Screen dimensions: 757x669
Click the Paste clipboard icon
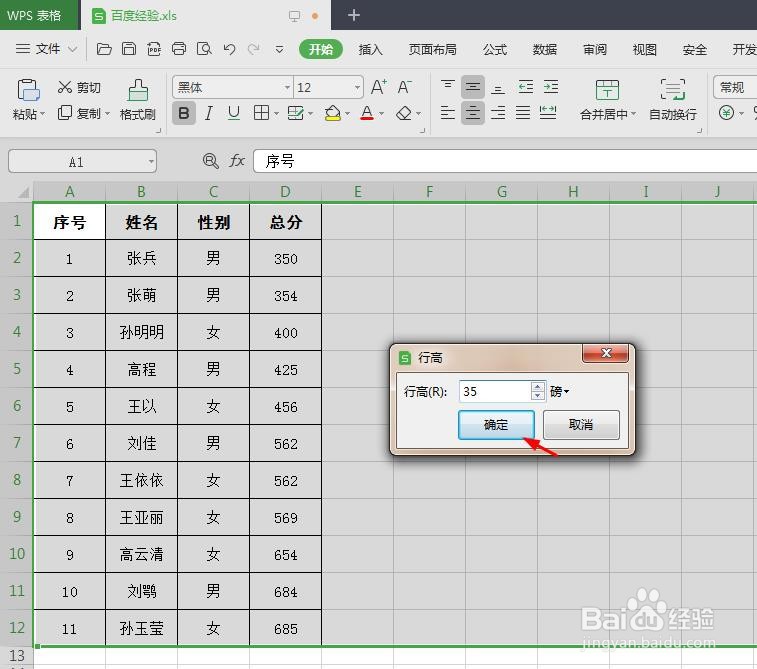coord(28,90)
